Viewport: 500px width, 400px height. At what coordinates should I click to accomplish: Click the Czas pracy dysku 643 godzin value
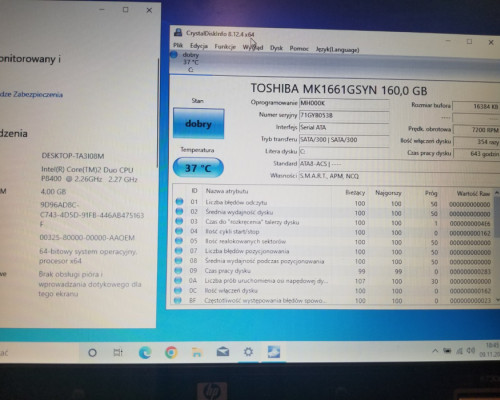(x=476, y=154)
